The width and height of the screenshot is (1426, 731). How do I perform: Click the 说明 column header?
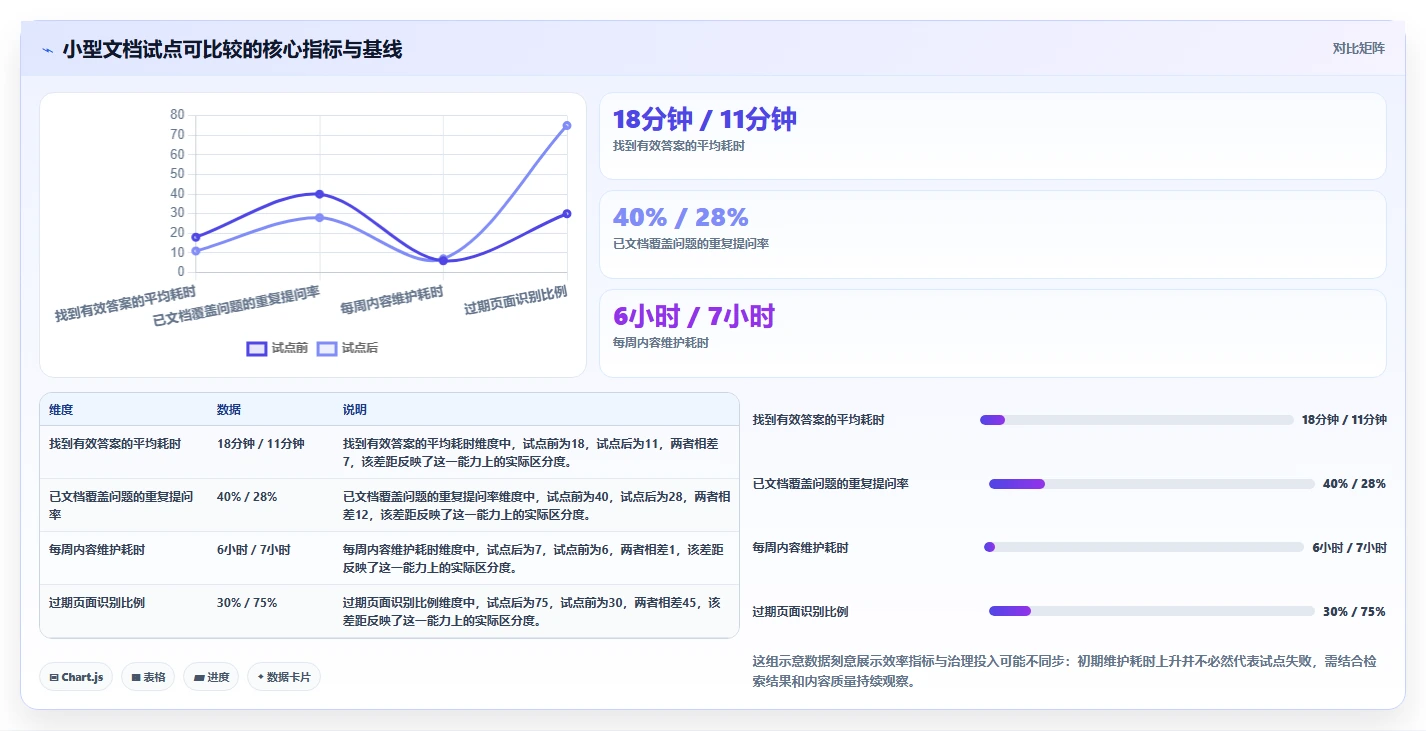click(x=355, y=410)
